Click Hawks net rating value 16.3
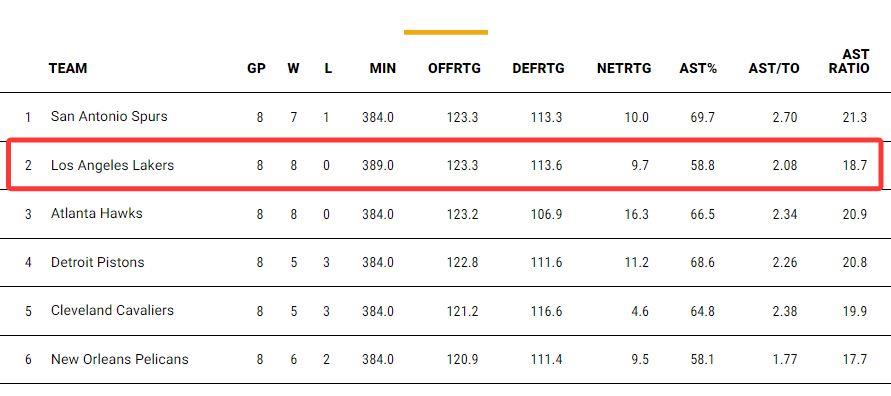 (636, 215)
